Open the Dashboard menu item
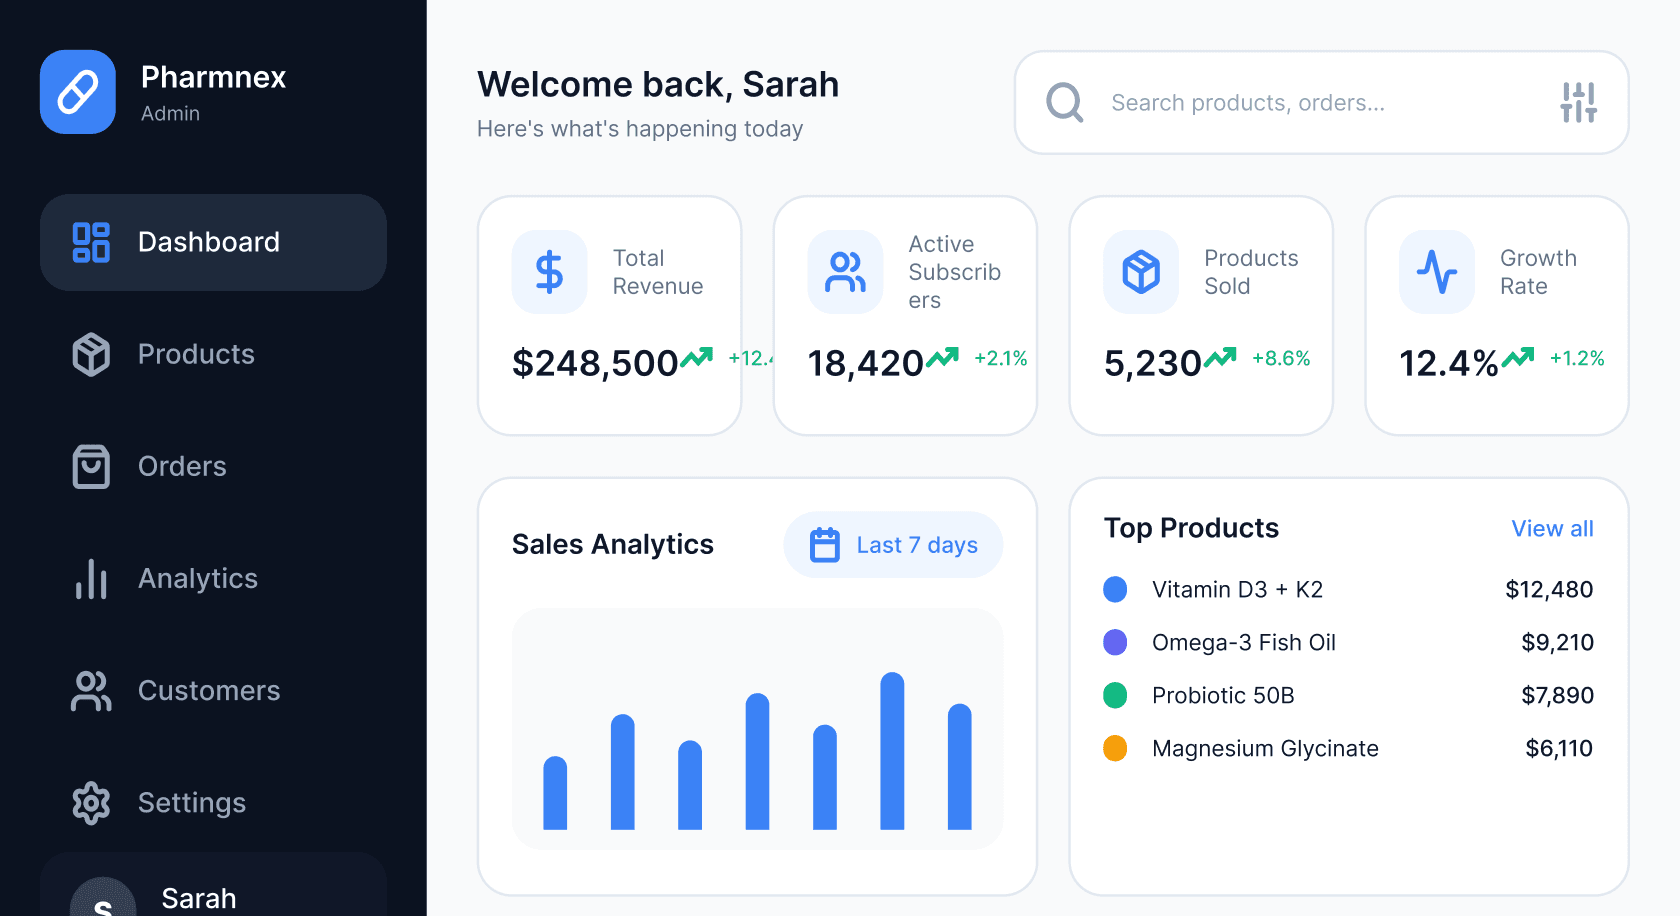This screenshot has width=1680, height=916. tap(213, 243)
